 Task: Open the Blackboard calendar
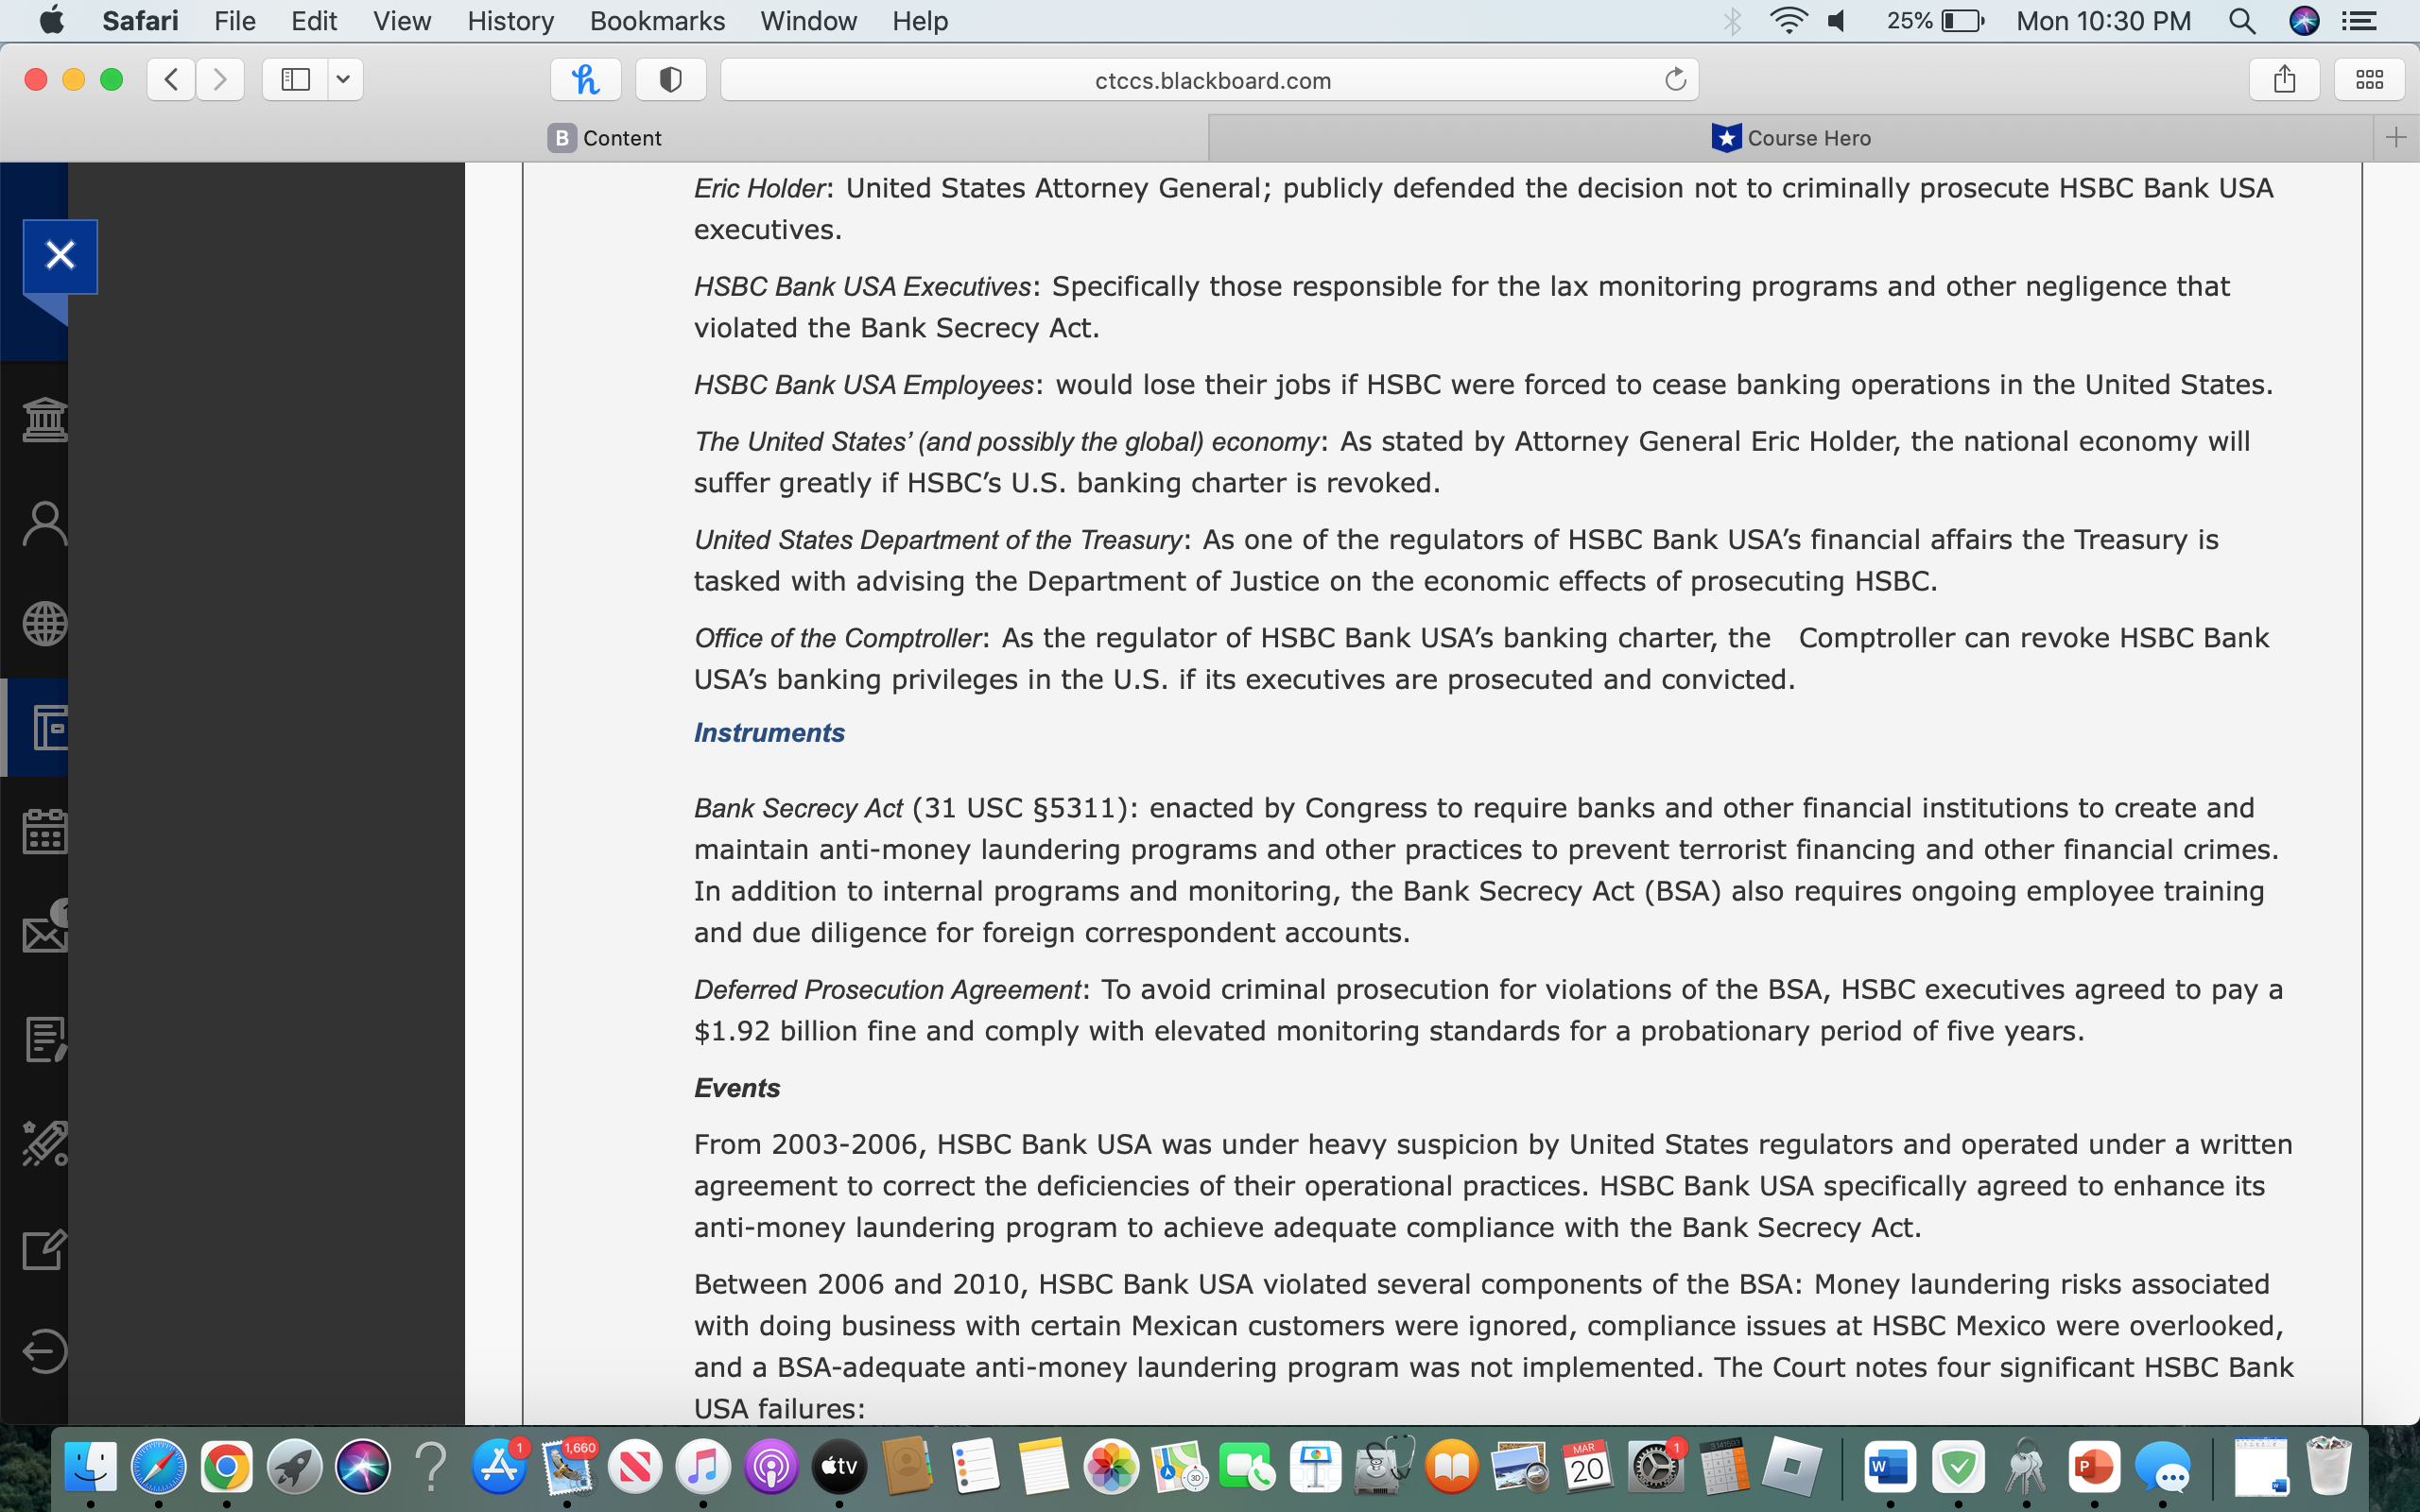click(x=43, y=829)
